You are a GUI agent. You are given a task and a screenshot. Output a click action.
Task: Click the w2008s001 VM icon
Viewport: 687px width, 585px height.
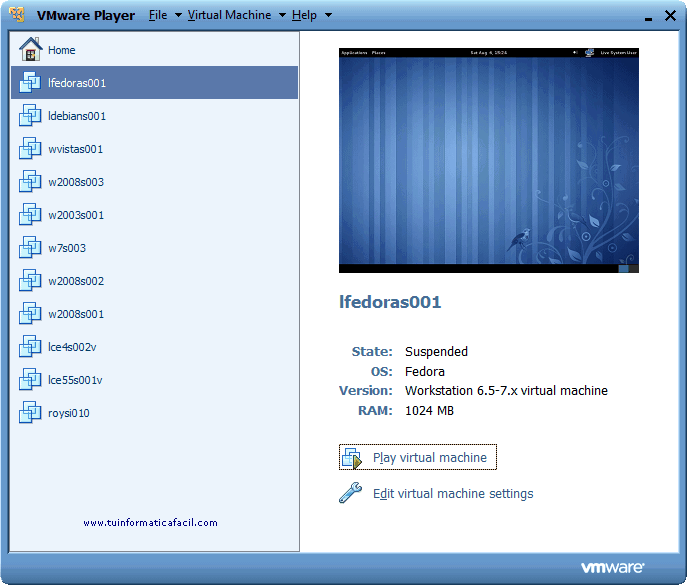click(x=30, y=313)
